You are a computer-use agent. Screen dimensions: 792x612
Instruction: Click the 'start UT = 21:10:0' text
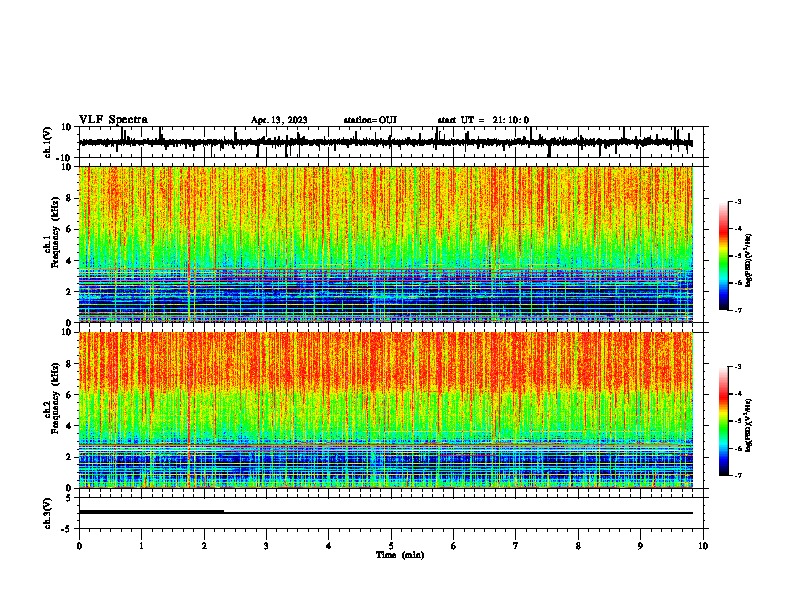coord(483,120)
